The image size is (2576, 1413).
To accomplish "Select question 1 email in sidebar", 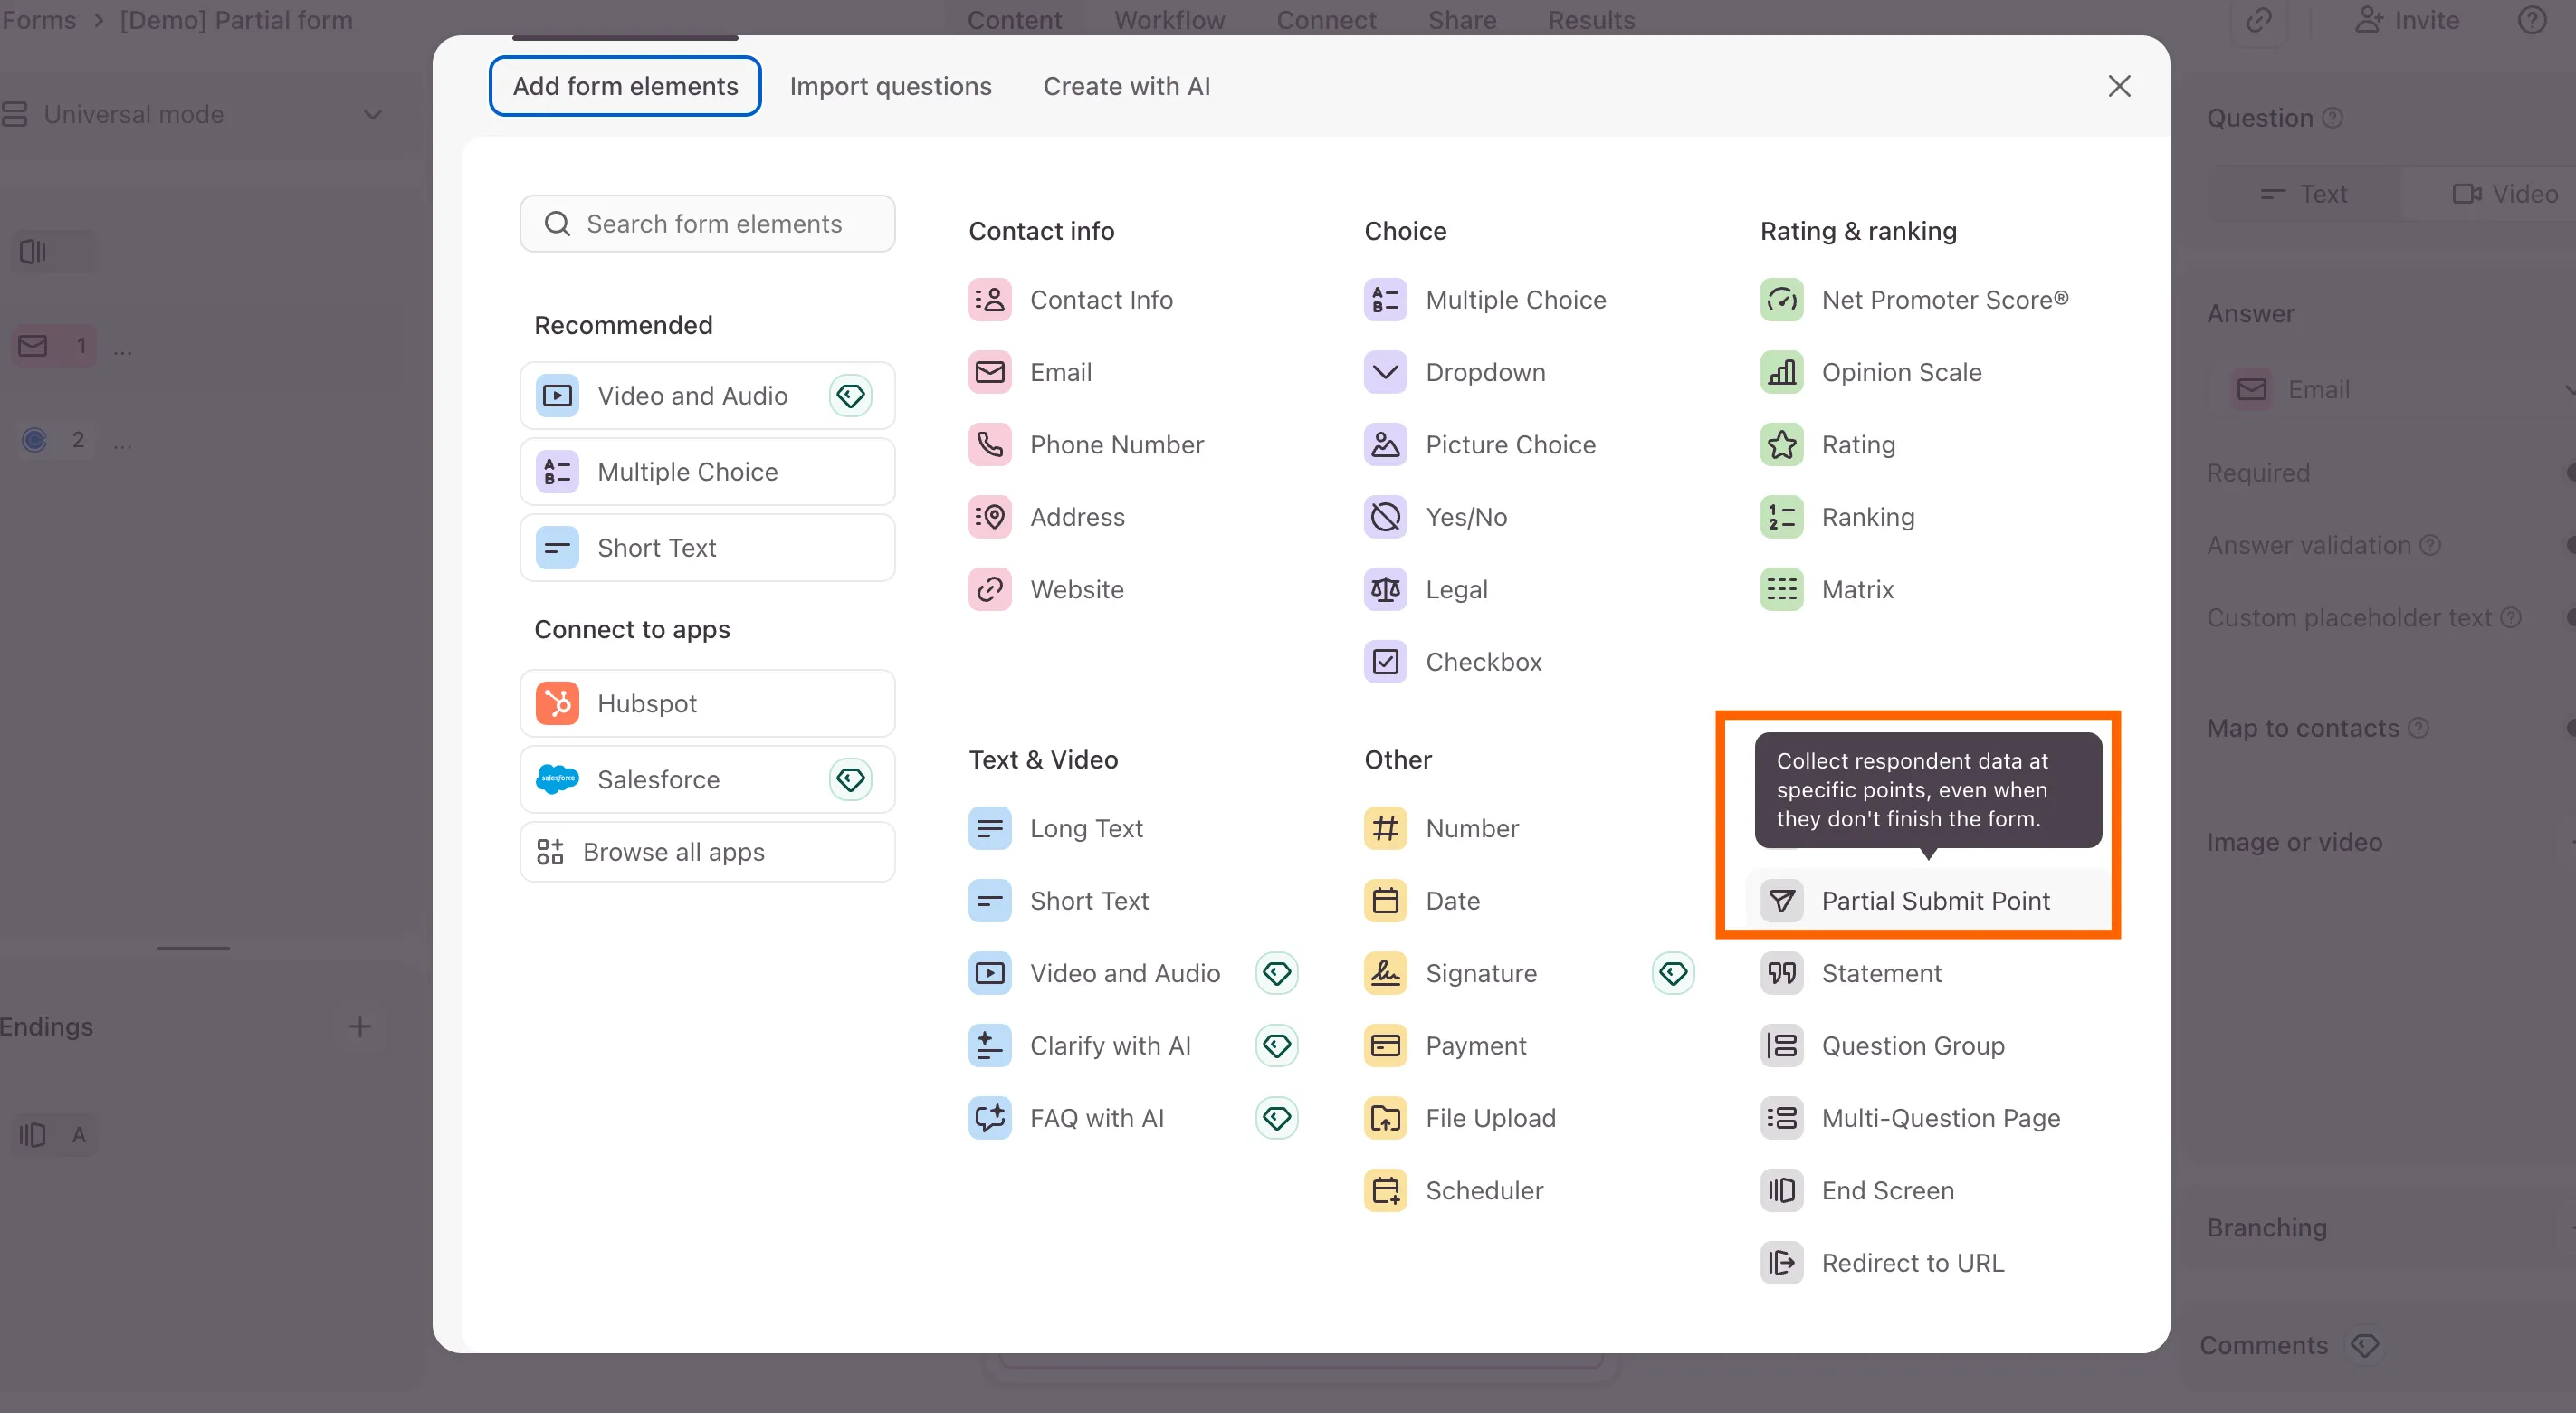I will click(x=54, y=346).
